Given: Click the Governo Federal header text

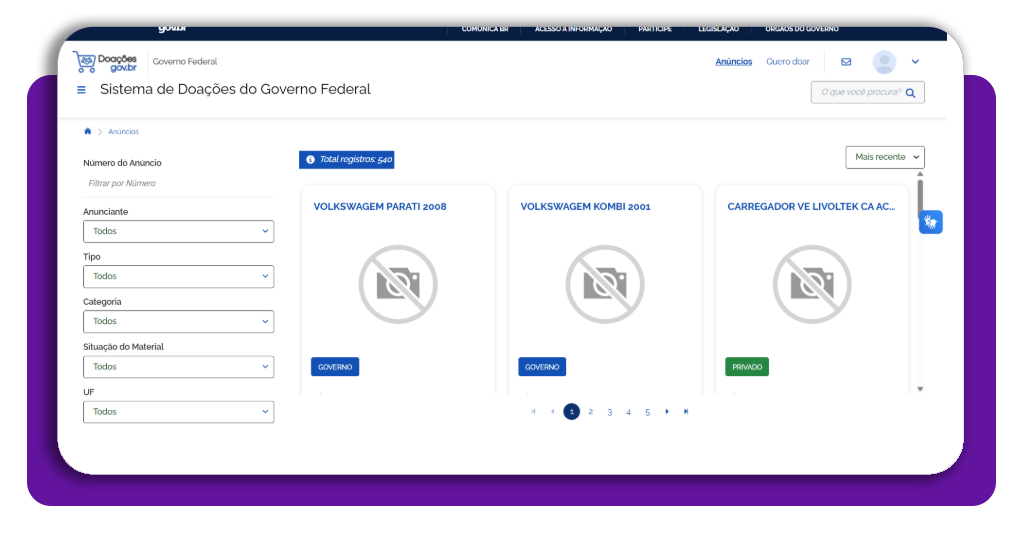Looking at the screenshot, I should tap(185, 62).
